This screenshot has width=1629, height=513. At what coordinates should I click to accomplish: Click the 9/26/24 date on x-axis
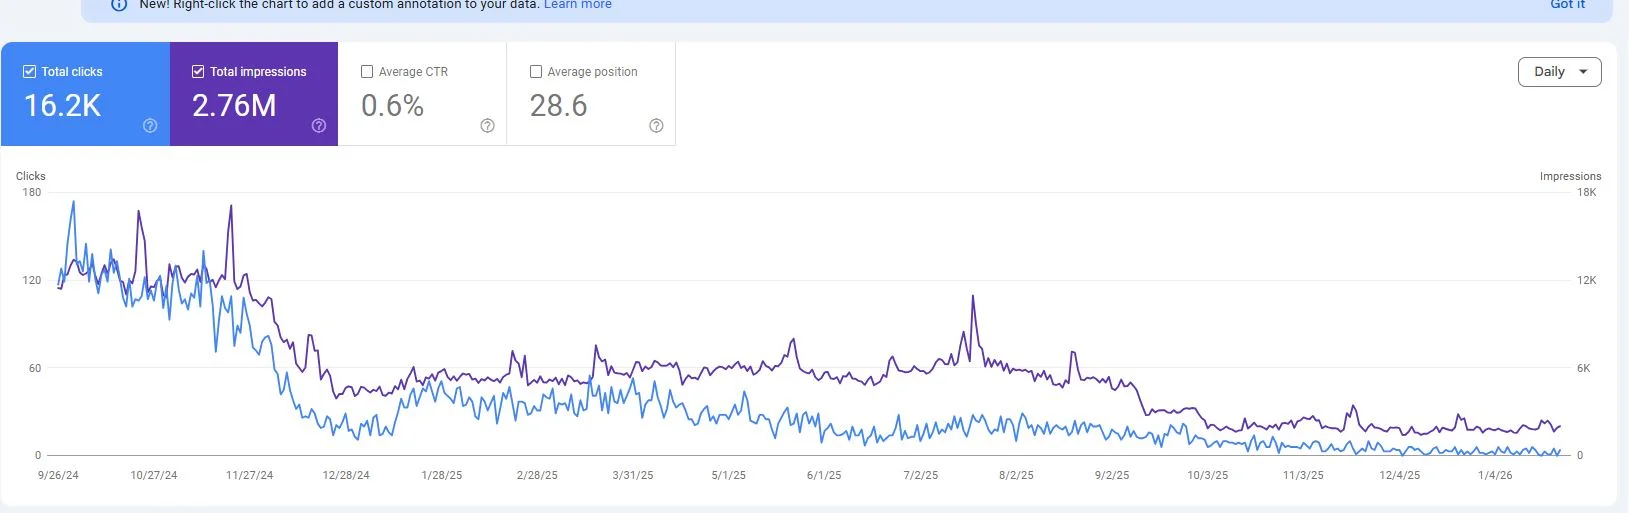58,475
